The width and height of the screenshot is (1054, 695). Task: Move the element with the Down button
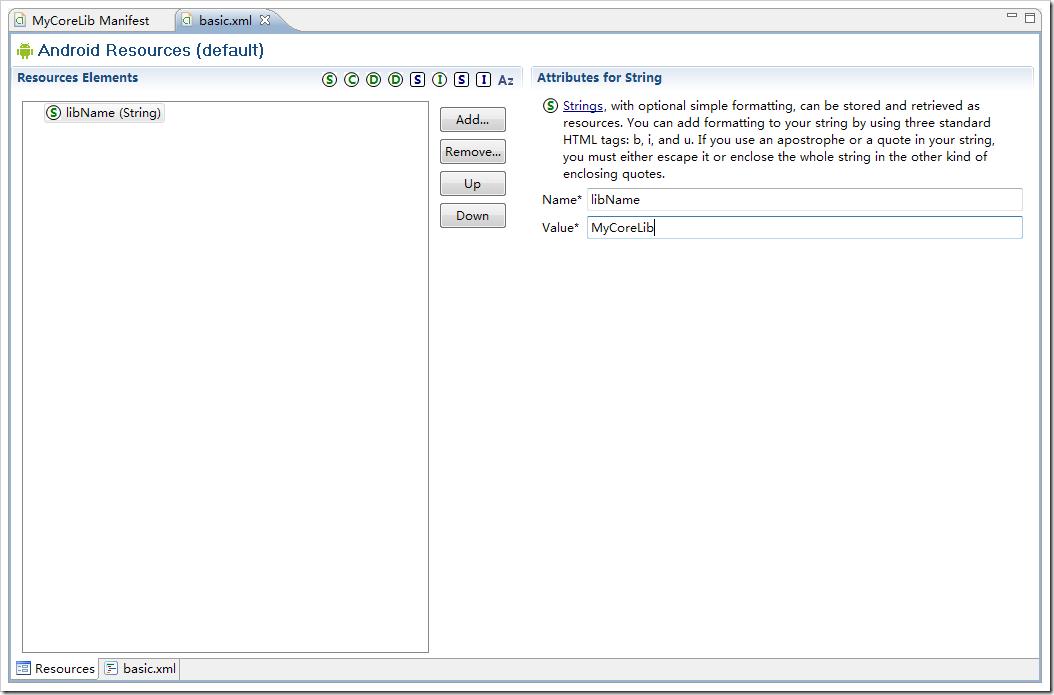473,216
